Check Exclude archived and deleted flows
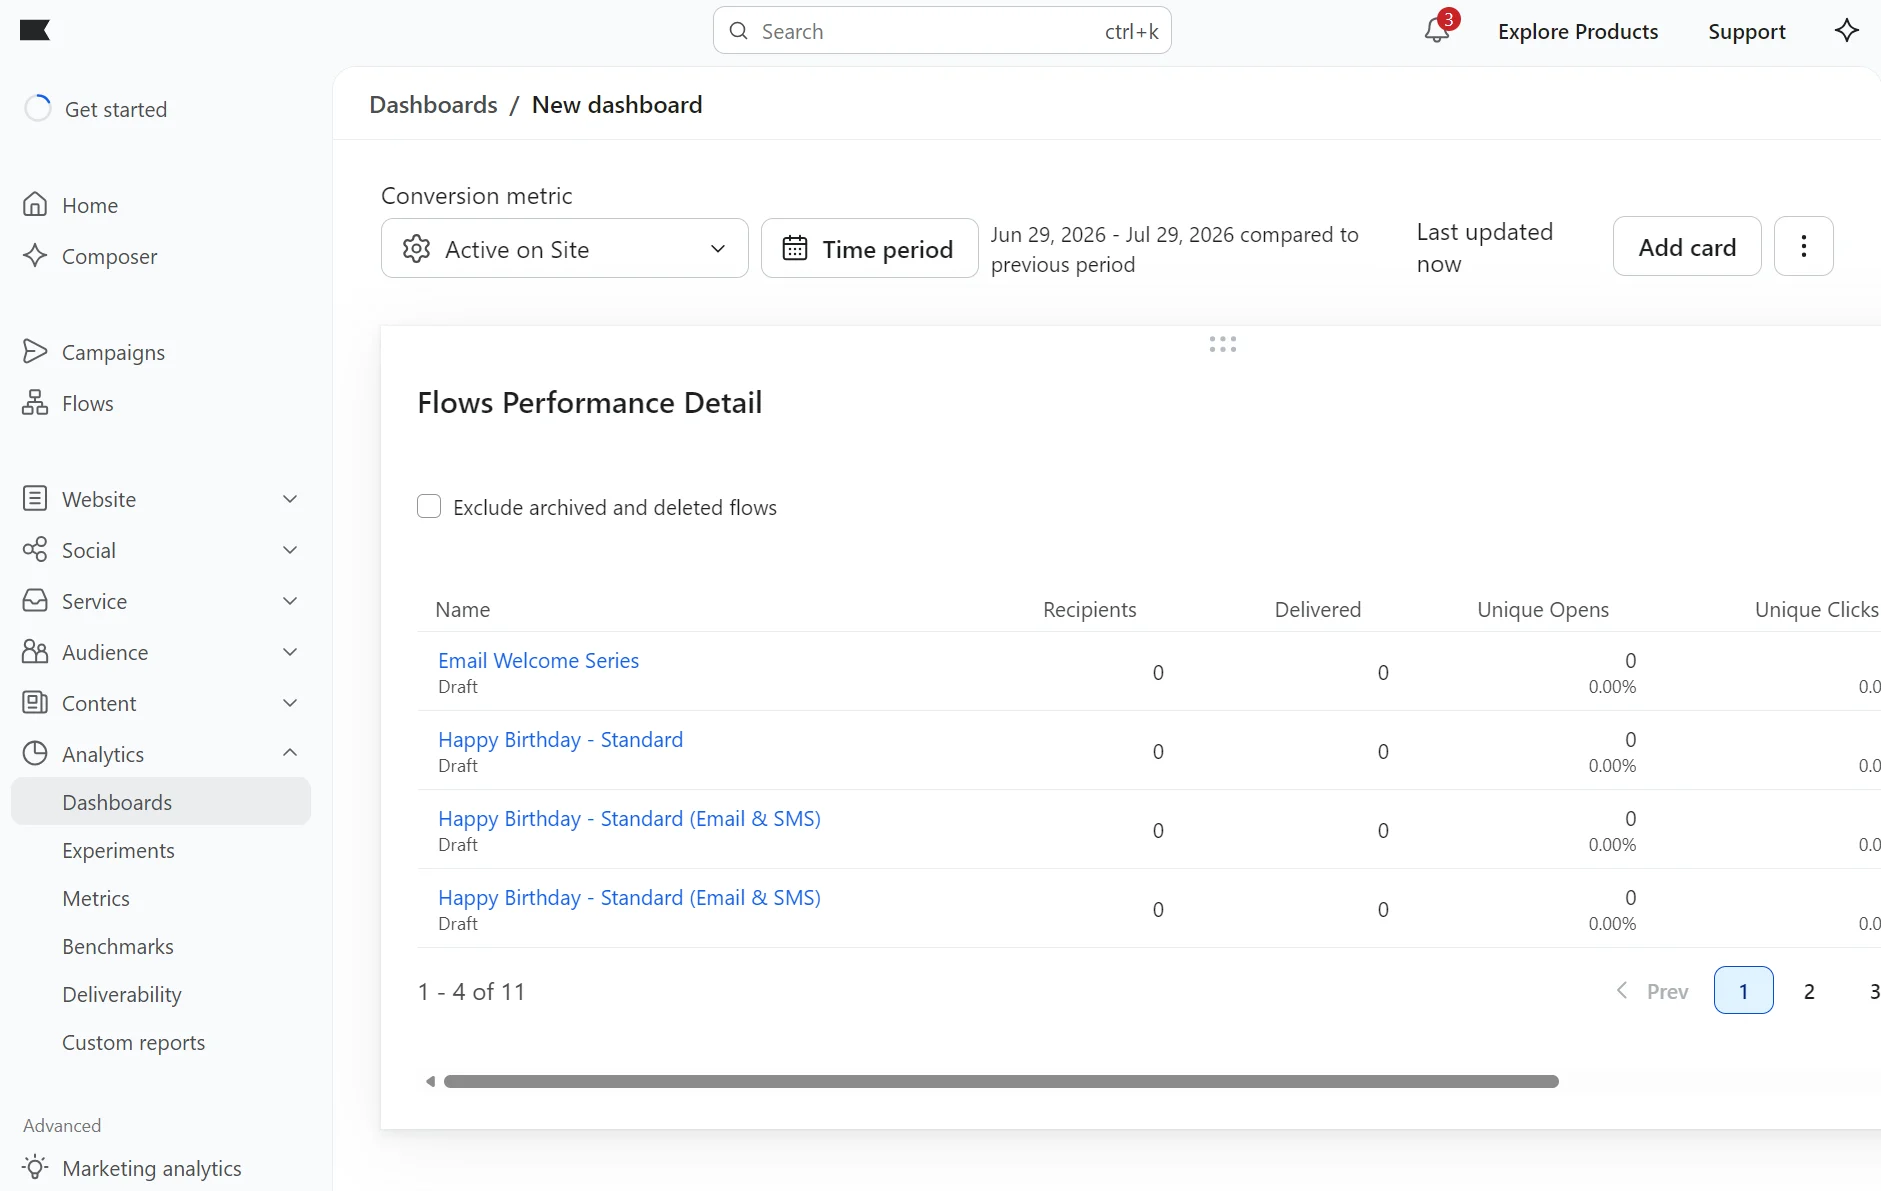The height and width of the screenshot is (1191, 1881). coord(429,506)
